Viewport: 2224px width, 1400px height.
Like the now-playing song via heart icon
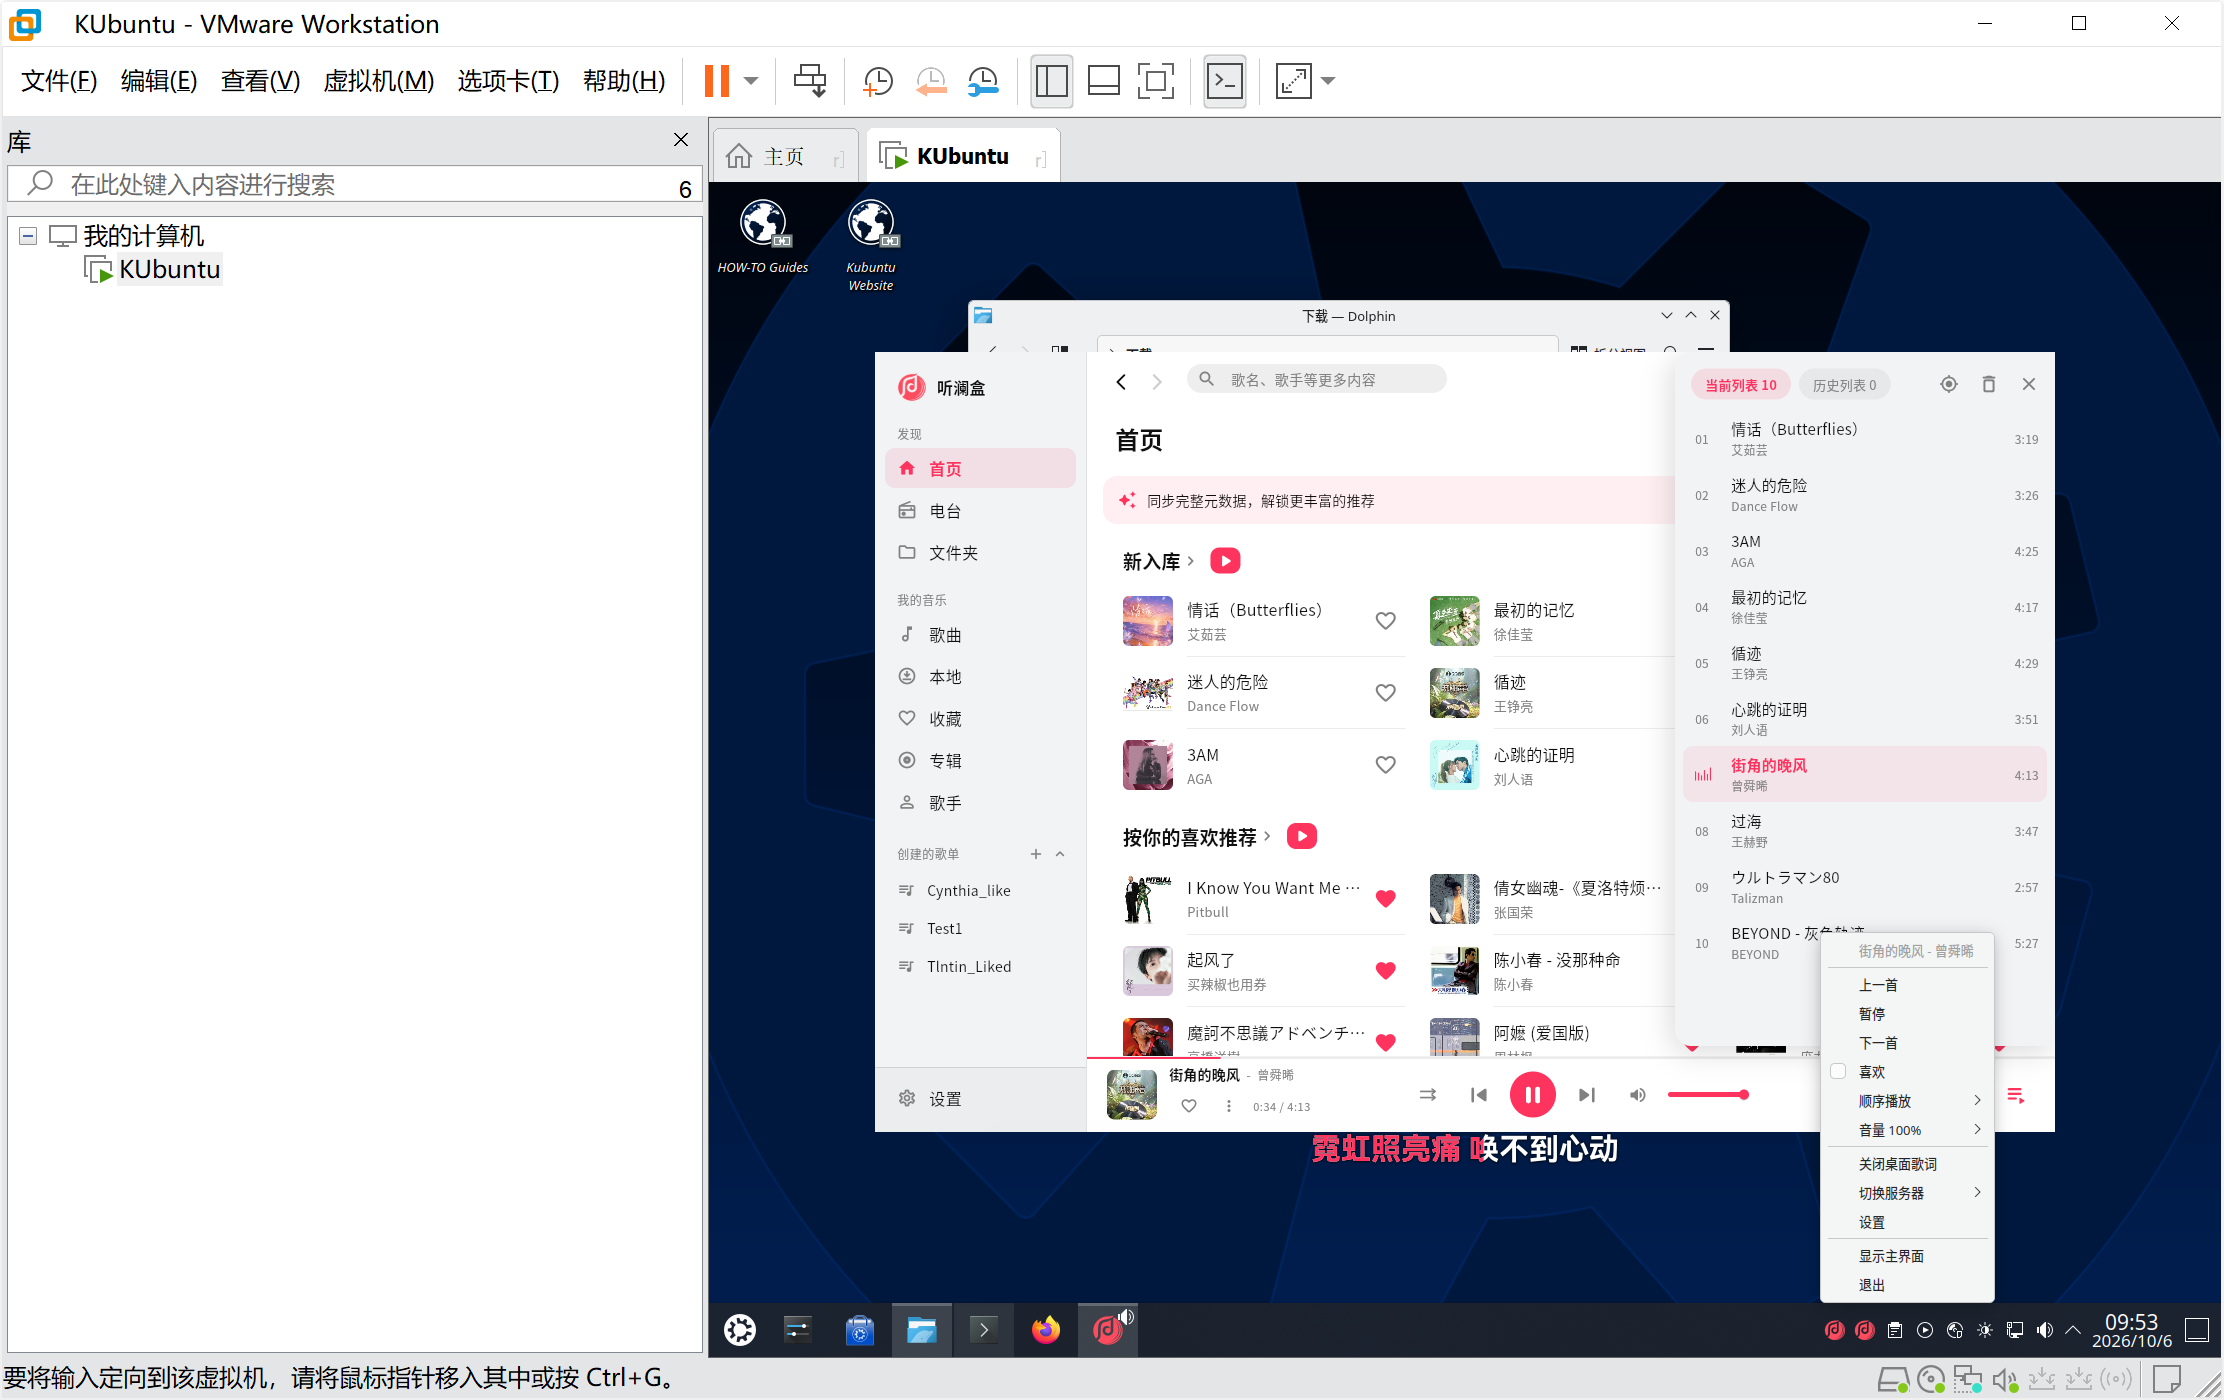(x=1189, y=1106)
